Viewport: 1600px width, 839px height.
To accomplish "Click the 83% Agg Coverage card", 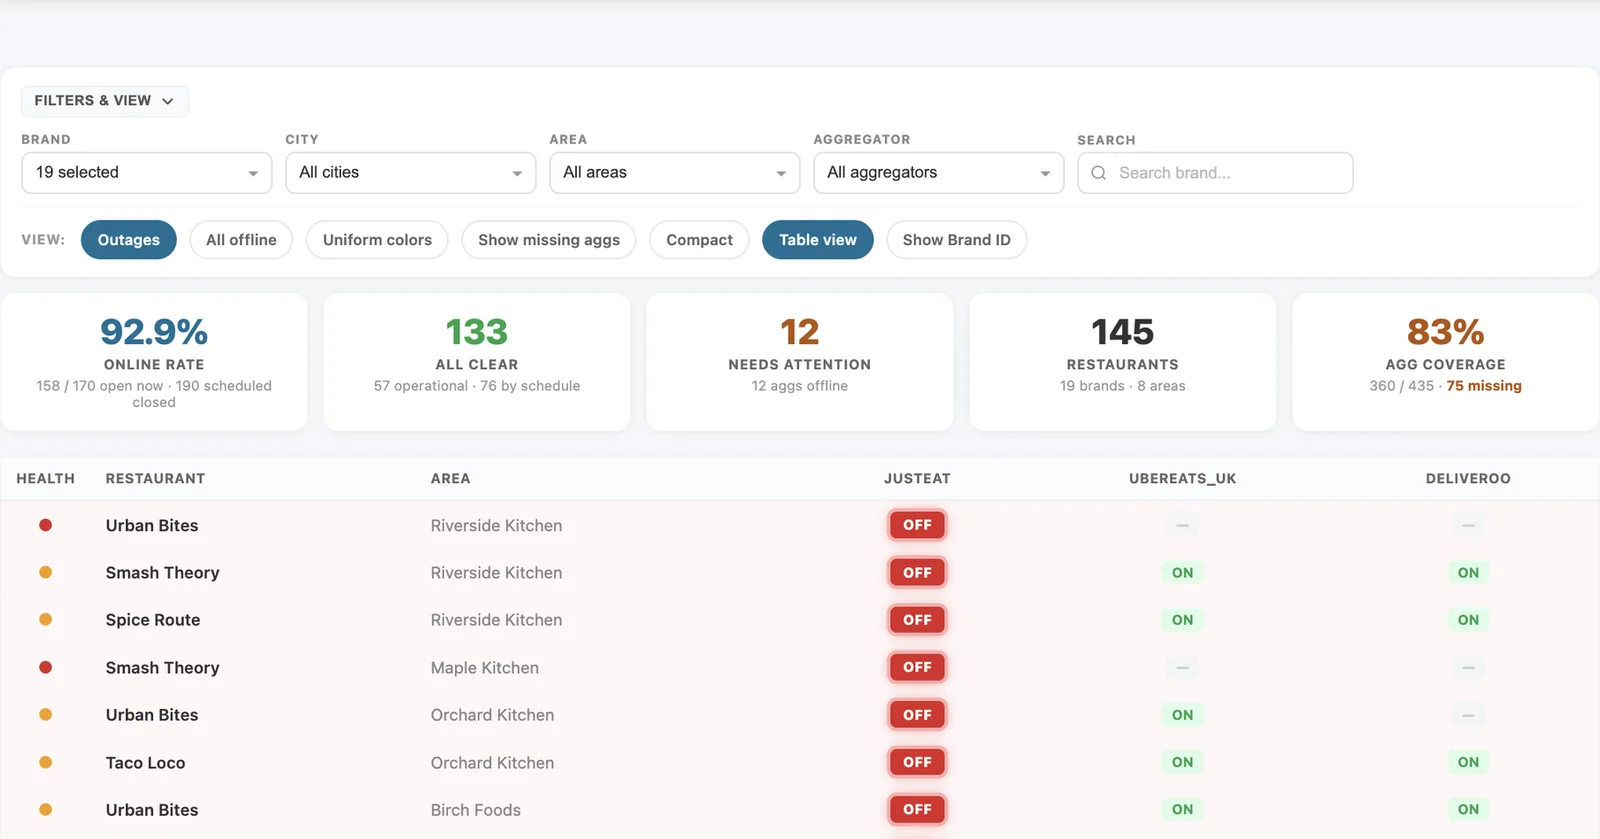I will click(1446, 362).
